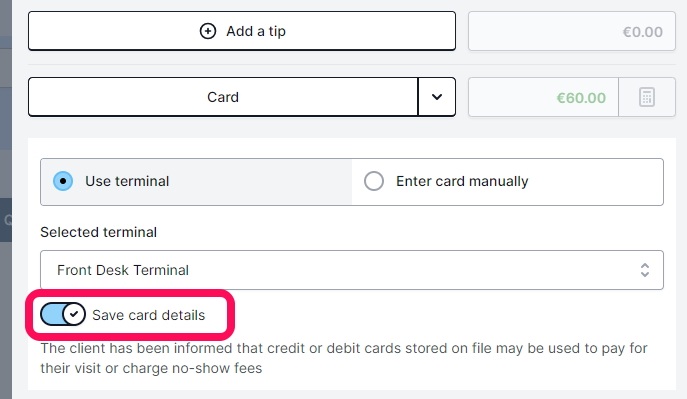
Task: Click the Card payment method button
Action: click(223, 97)
